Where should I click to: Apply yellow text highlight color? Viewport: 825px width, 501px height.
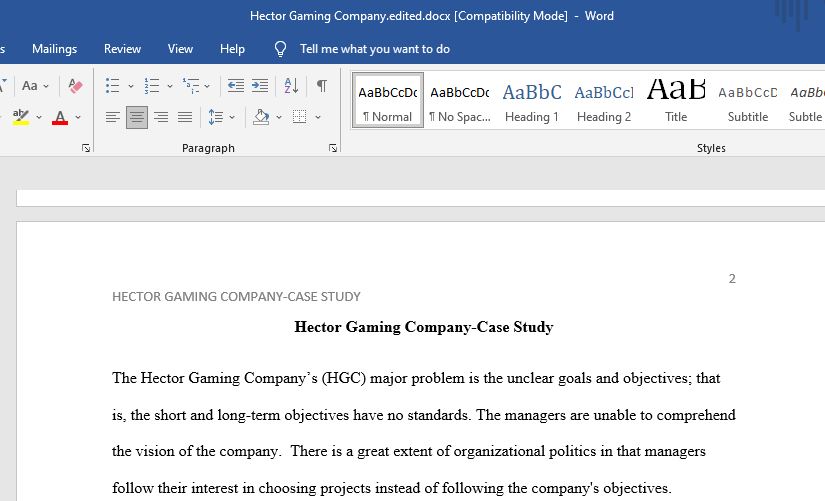coord(21,117)
